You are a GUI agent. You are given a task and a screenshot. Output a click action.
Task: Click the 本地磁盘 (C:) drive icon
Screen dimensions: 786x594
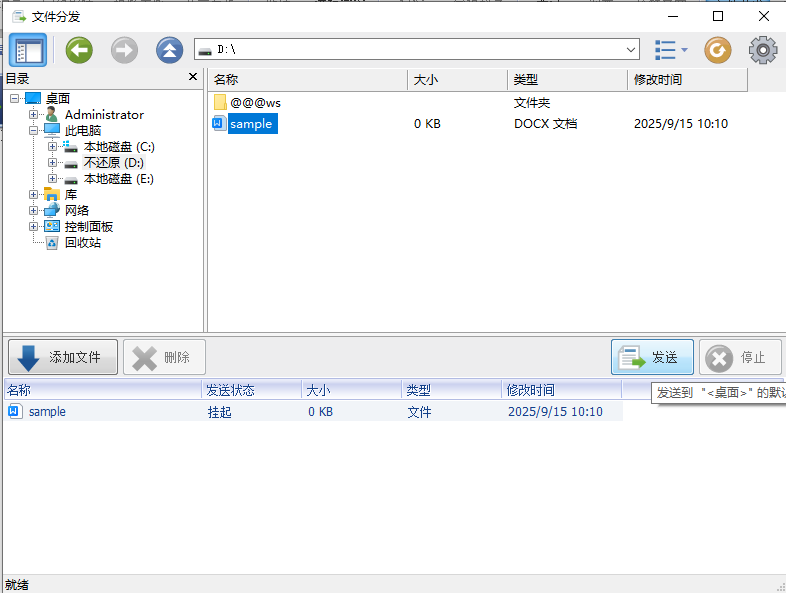(x=71, y=146)
